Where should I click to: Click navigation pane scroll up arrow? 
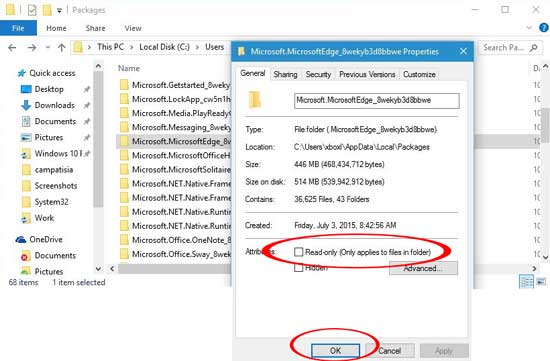(x=99, y=66)
